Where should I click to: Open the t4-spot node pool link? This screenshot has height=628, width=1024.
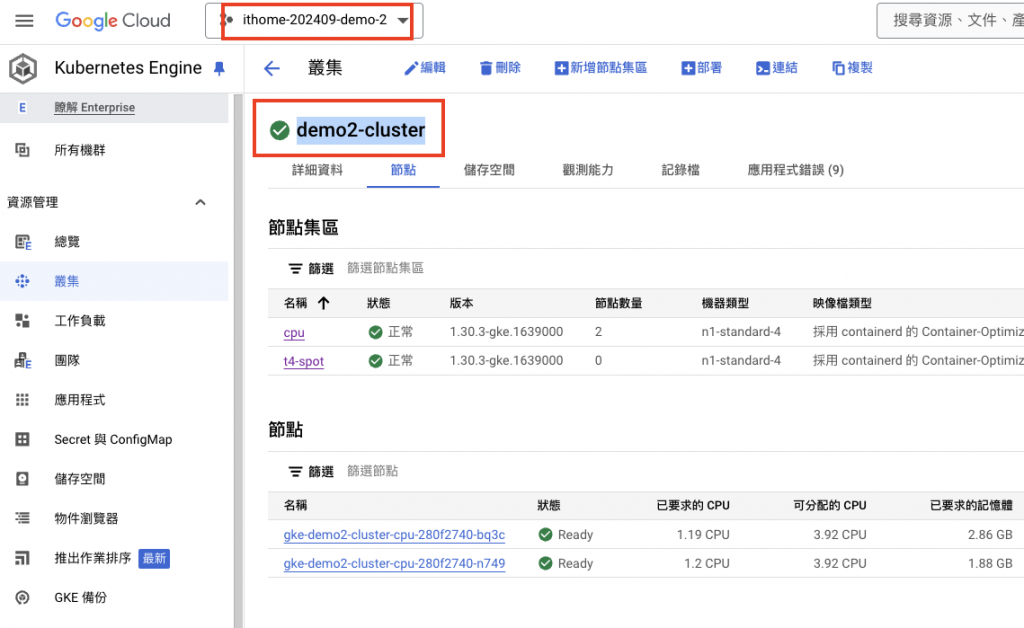click(x=304, y=361)
